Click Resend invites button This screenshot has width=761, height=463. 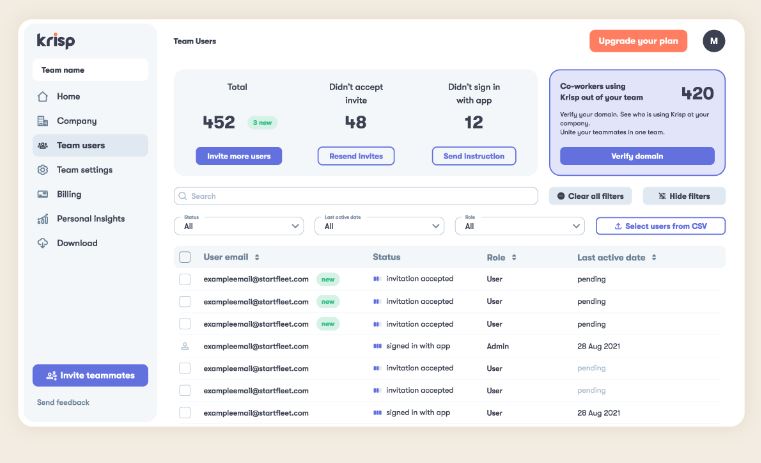point(356,156)
